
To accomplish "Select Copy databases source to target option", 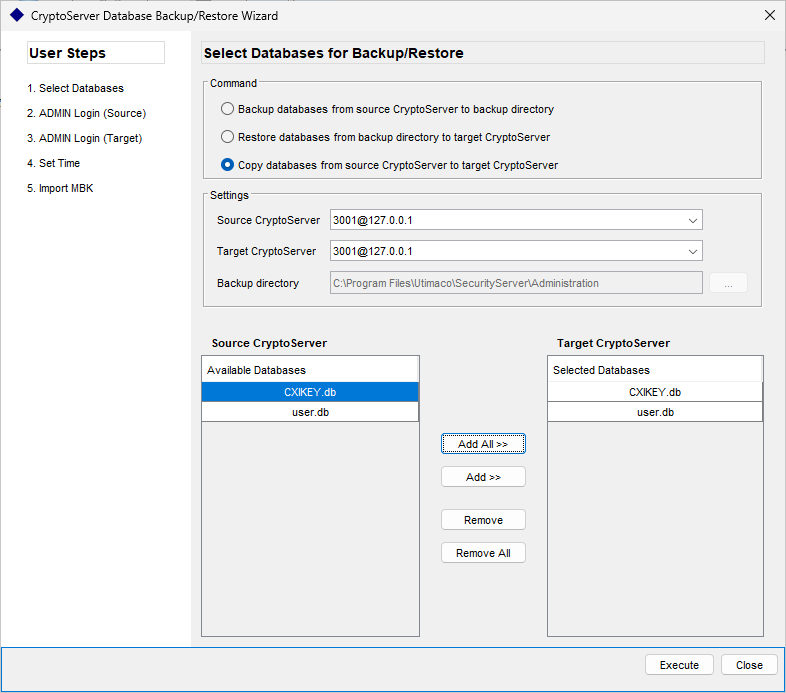I will tap(227, 165).
